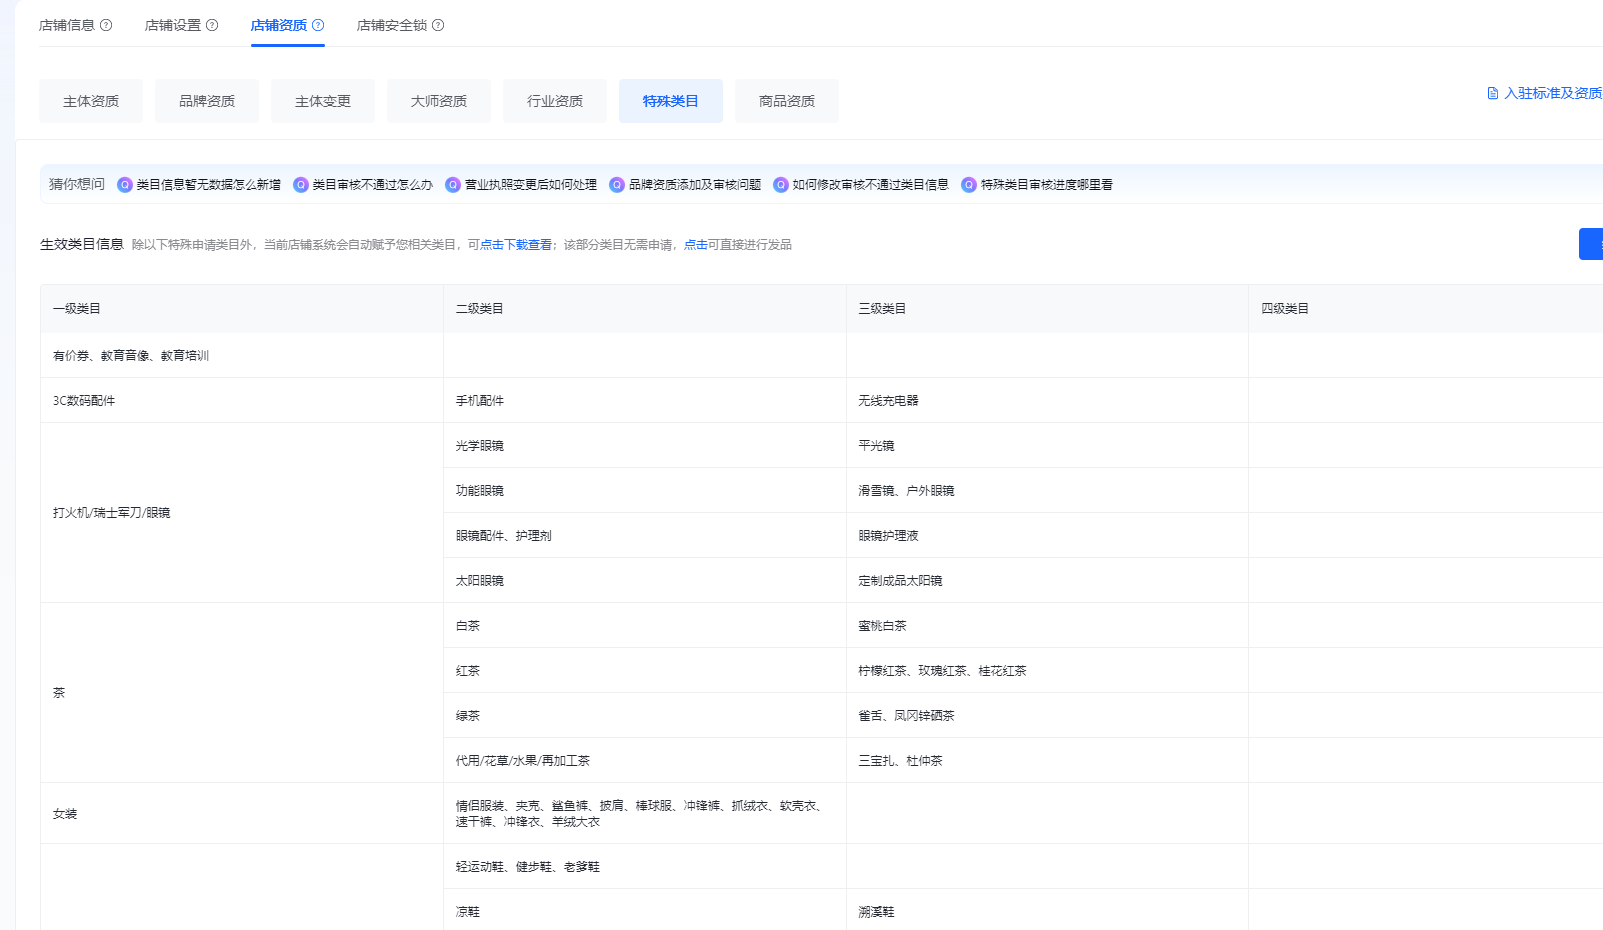Open 品牌资质添加及审核问题 suggested question
1603x930 pixels.
(x=694, y=185)
